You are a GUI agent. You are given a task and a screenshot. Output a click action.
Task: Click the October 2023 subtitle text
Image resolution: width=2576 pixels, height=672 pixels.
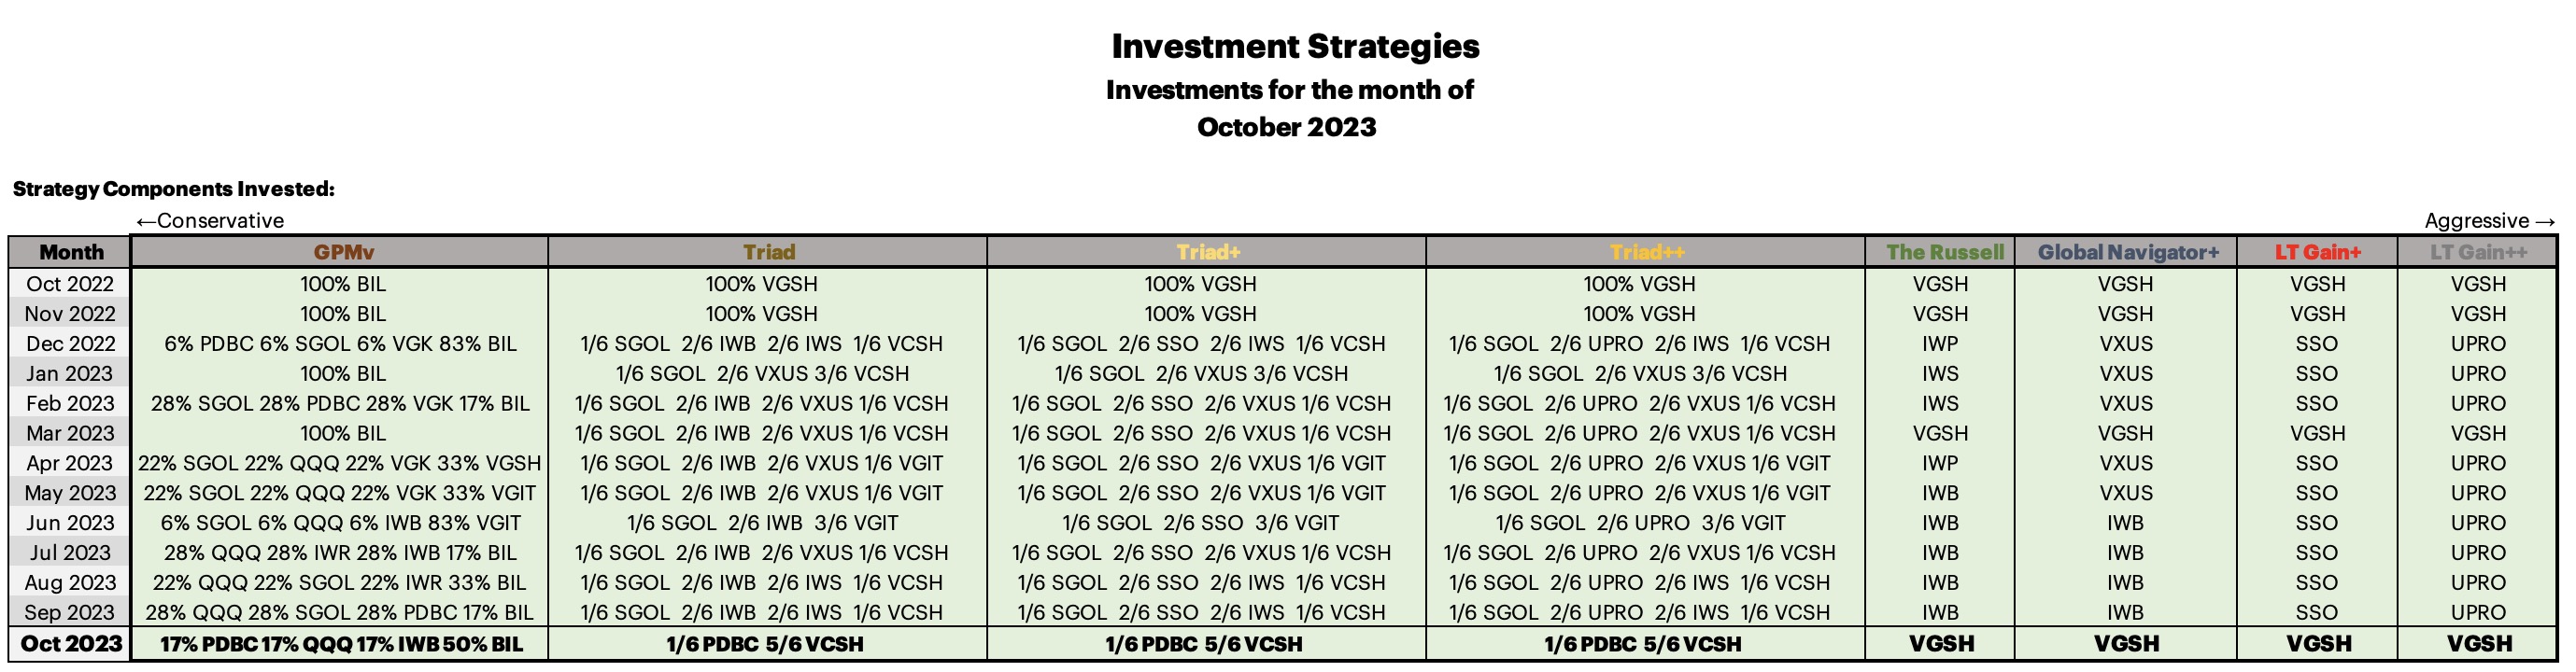coord(1287,127)
